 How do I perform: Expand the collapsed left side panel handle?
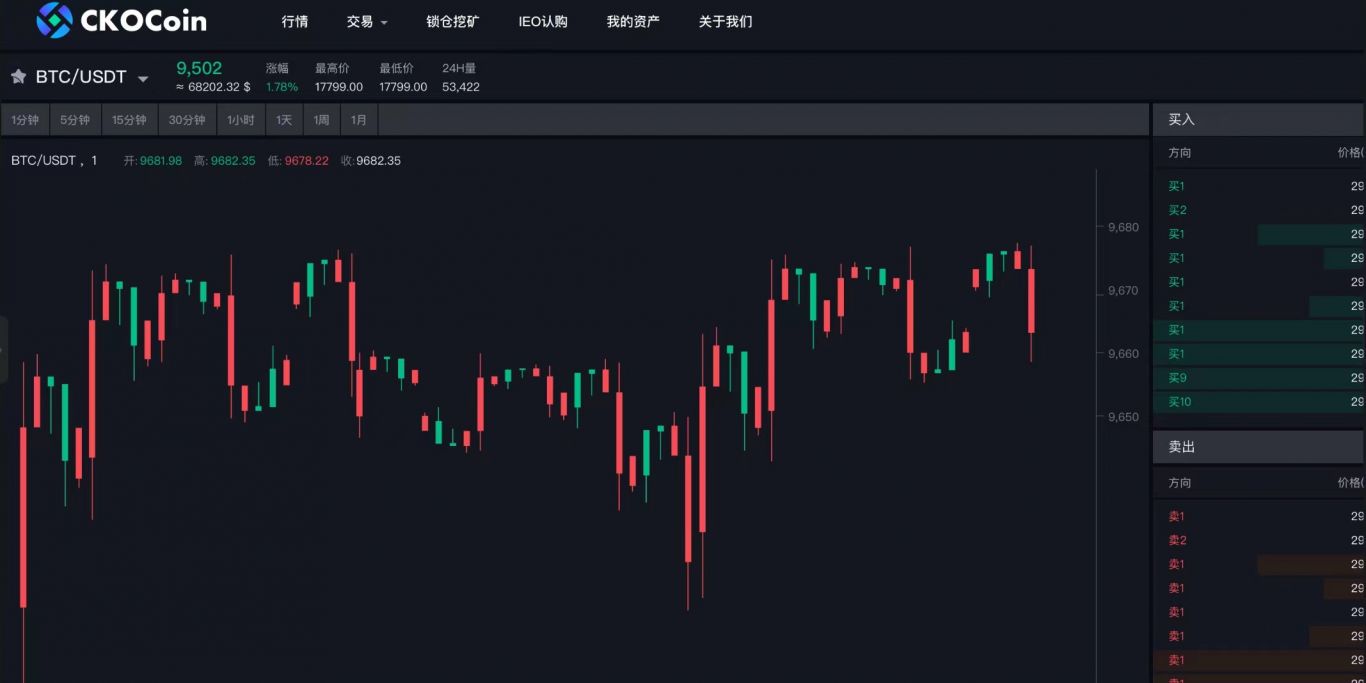[x=4, y=349]
